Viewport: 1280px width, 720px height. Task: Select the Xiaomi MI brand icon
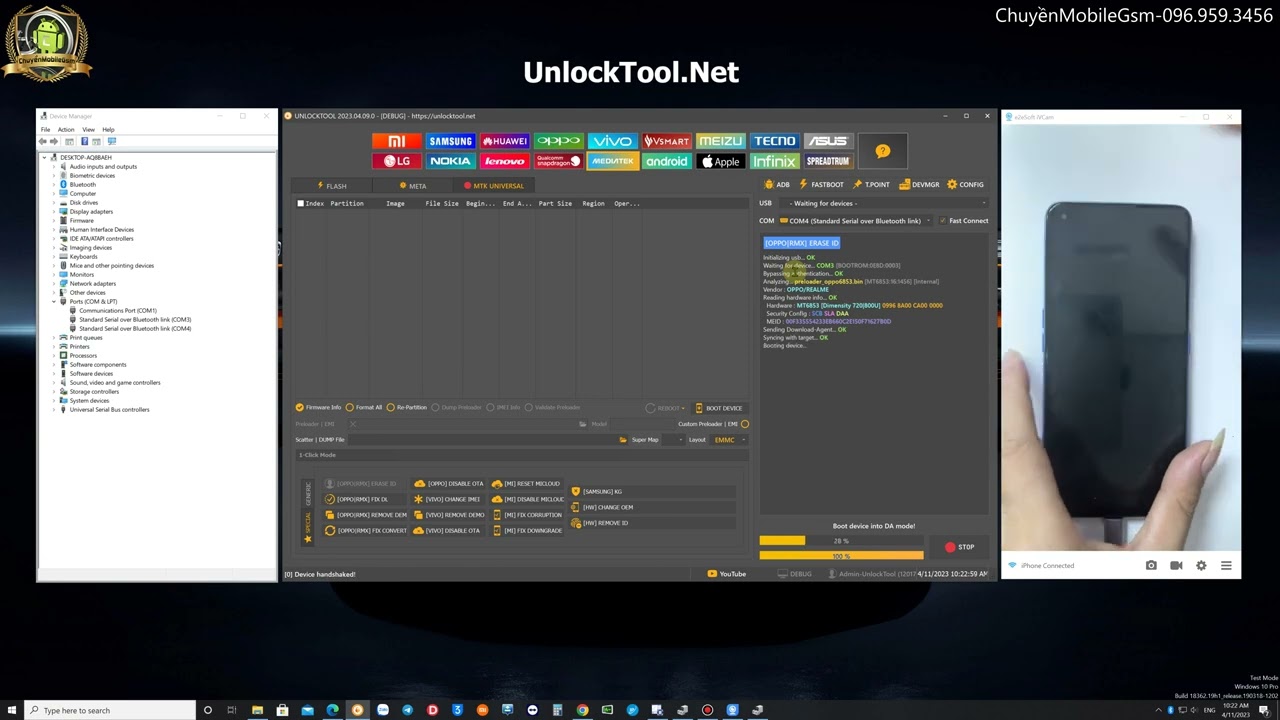pos(397,141)
